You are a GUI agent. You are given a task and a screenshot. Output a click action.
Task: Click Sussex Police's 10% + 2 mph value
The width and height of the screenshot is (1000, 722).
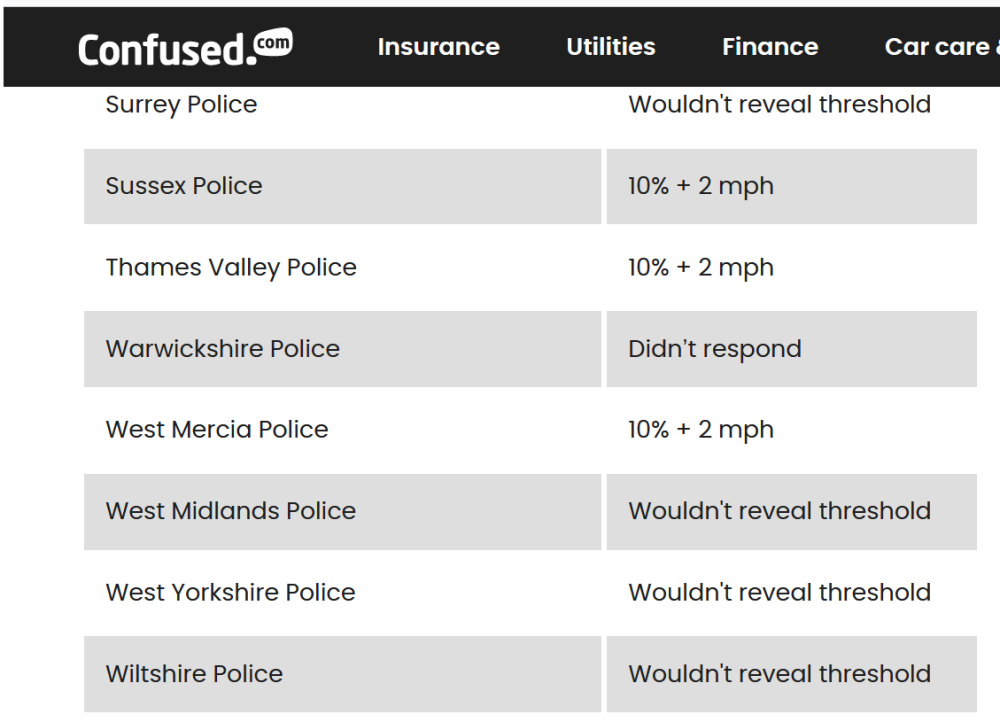coord(701,186)
